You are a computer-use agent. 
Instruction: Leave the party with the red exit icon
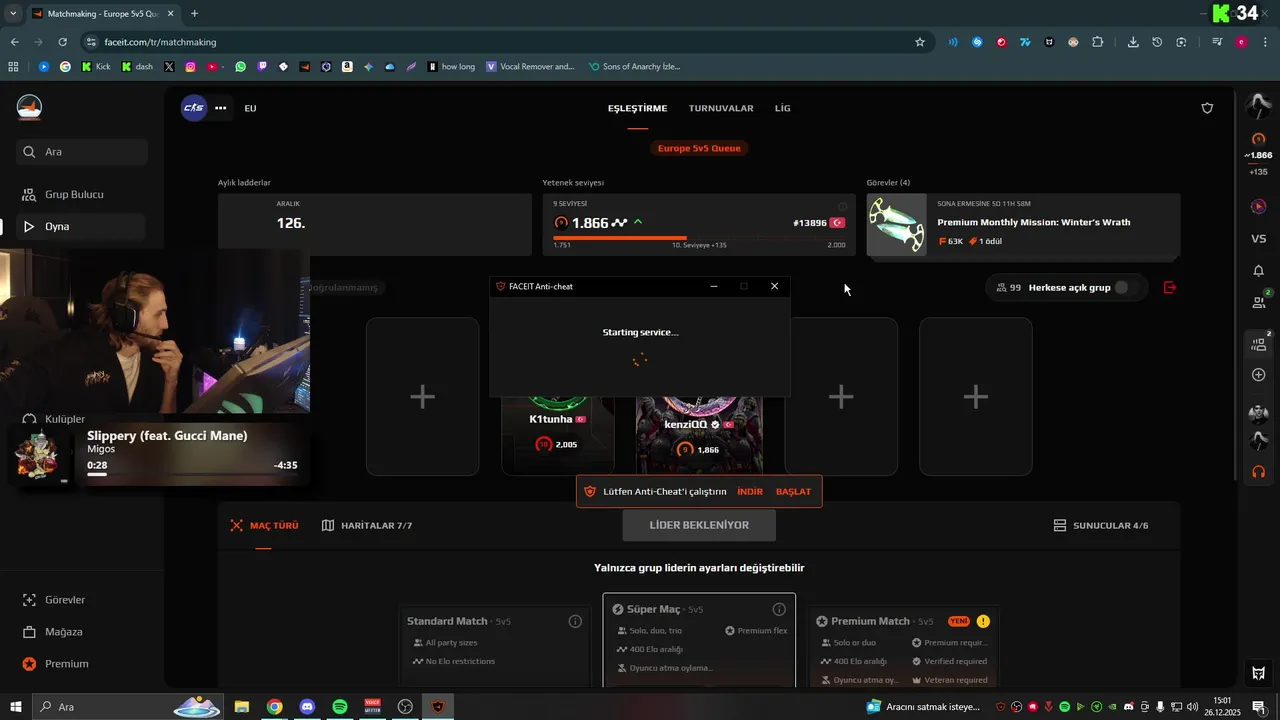1170,287
